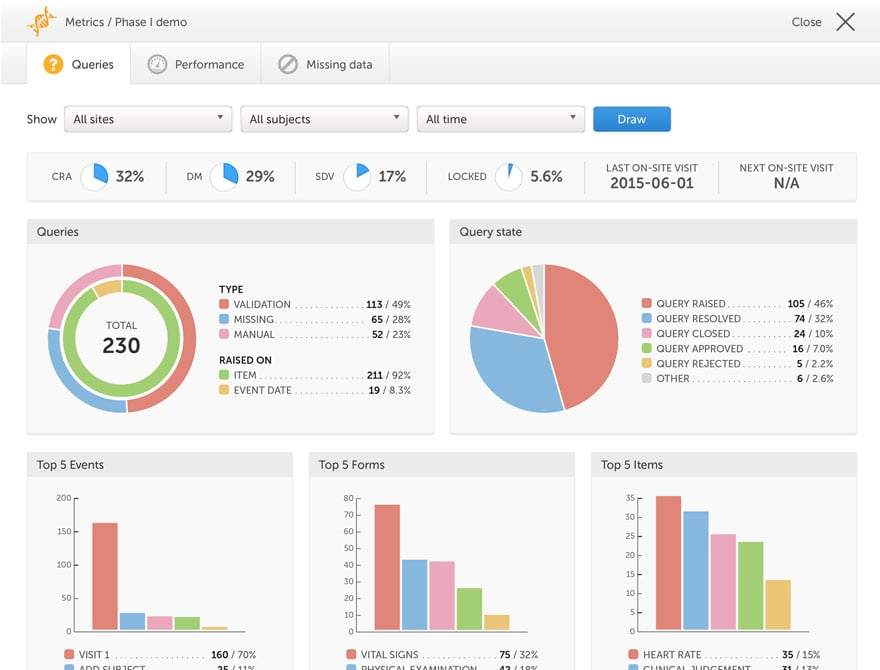Open the All sites dropdown
880x670 pixels.
pyautogui.click(x=148, y=119)
